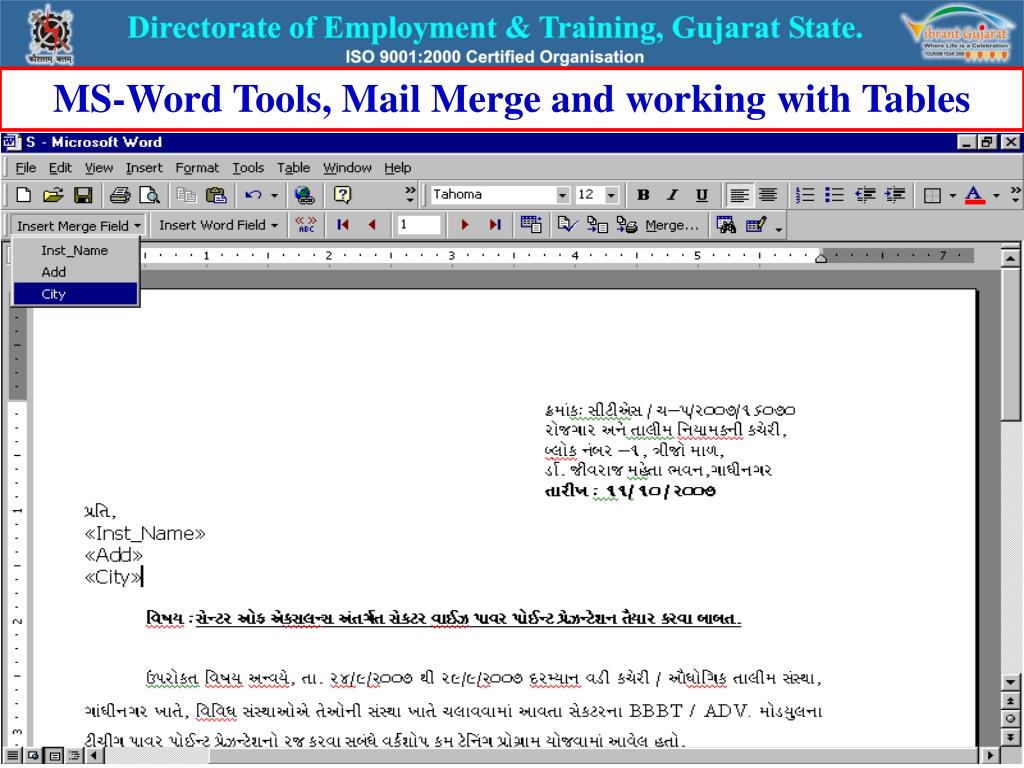This screenshot has height=768, width=1024.
Task: Expand more mail merge toolbar options
Action: pyautogui.click(x=779, y=228)
